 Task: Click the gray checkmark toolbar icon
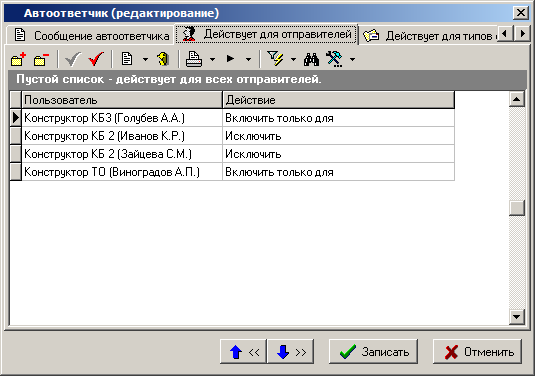[x=73, y=59]
